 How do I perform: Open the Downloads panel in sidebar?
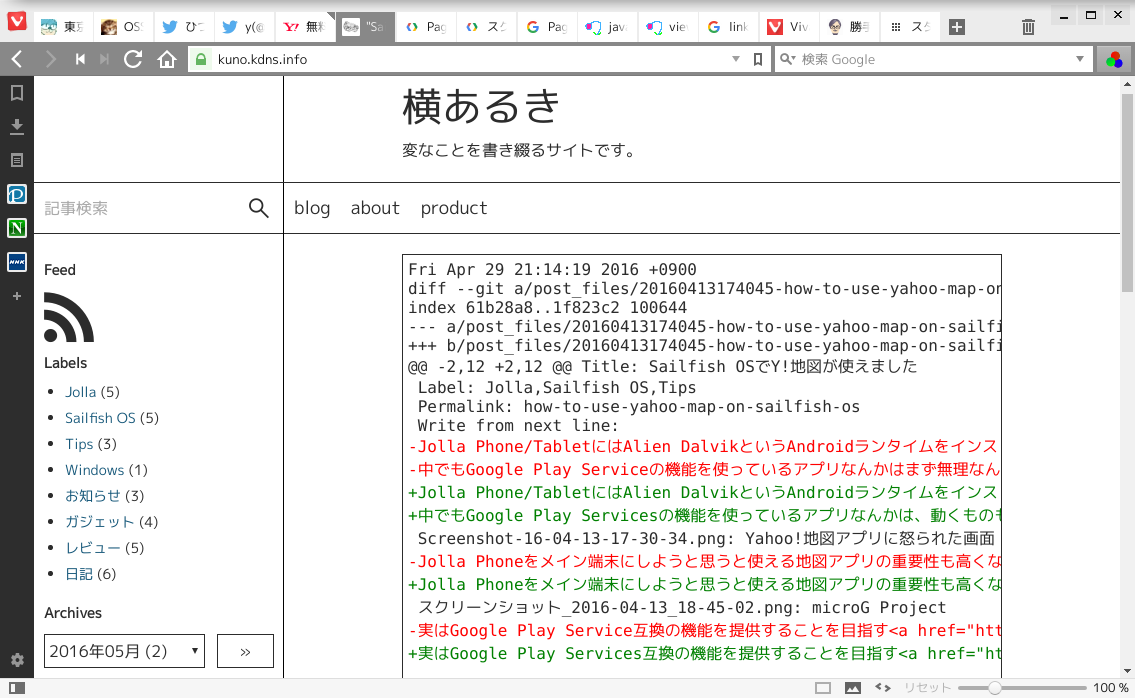17,127
